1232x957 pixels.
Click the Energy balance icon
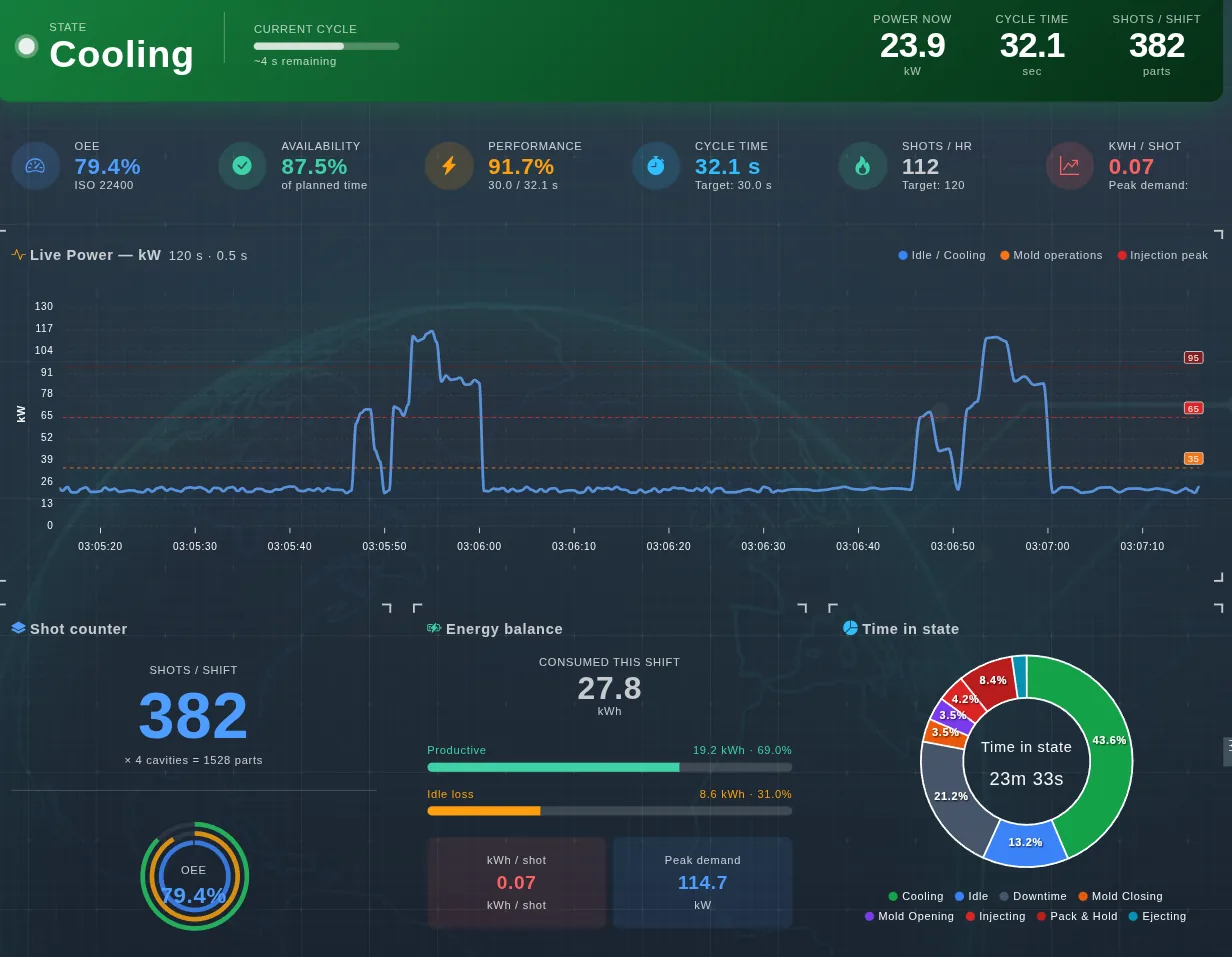[434, 628]
